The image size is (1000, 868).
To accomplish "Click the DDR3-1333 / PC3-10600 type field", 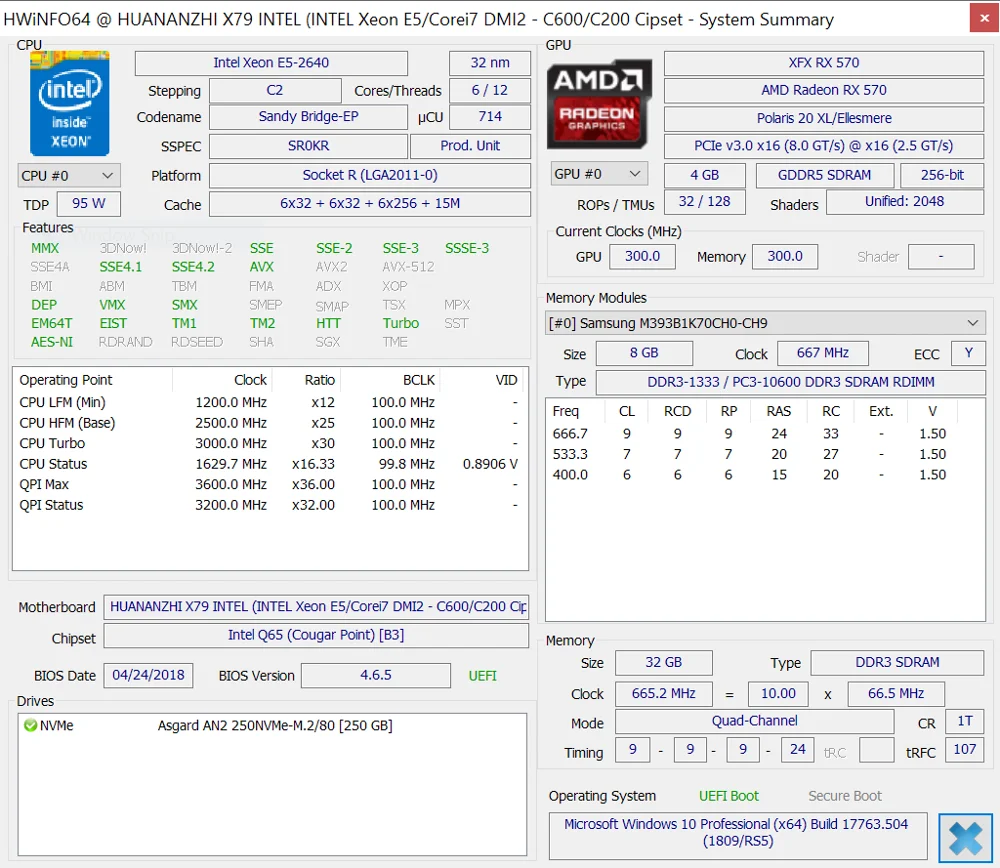I will click(791, 382).
